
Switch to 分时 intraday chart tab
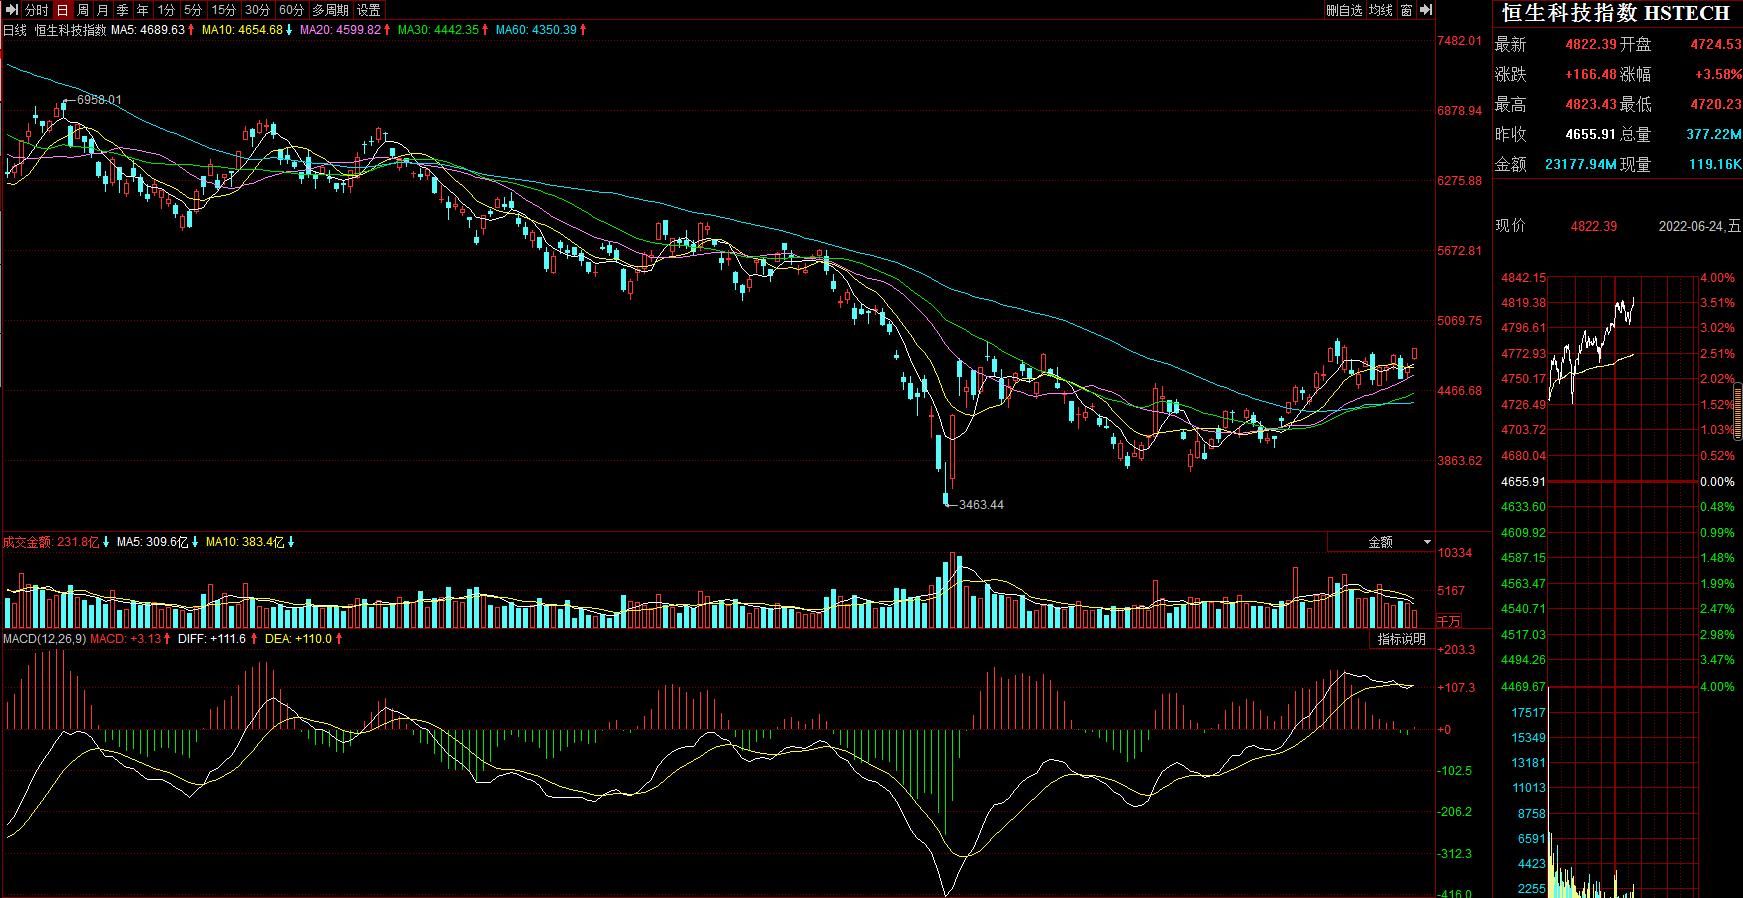37,10
